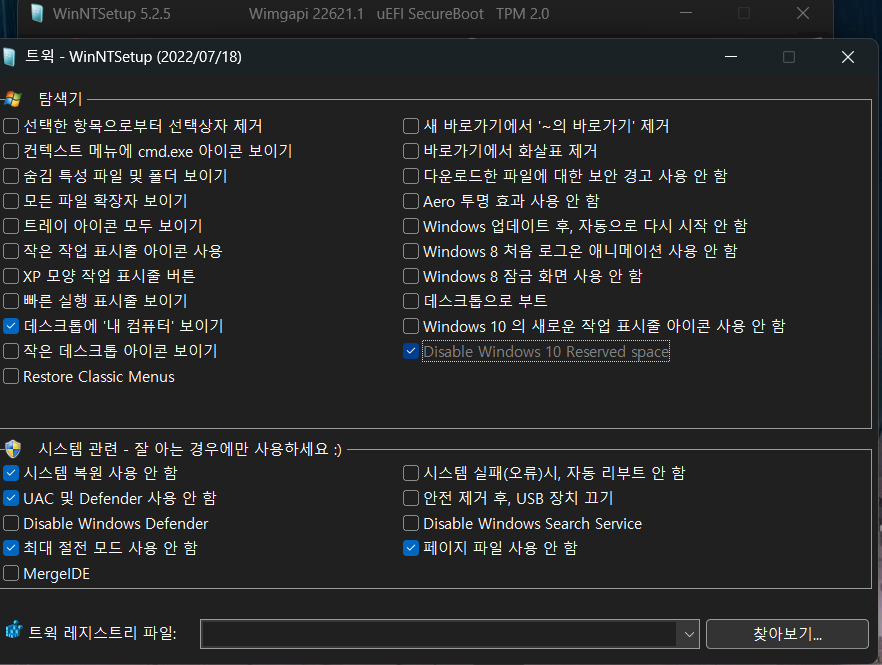Click the 탐색기 group heading
The height and width of the screenshot is (665, 882).
pyautogui.click(x=60, y=99)
